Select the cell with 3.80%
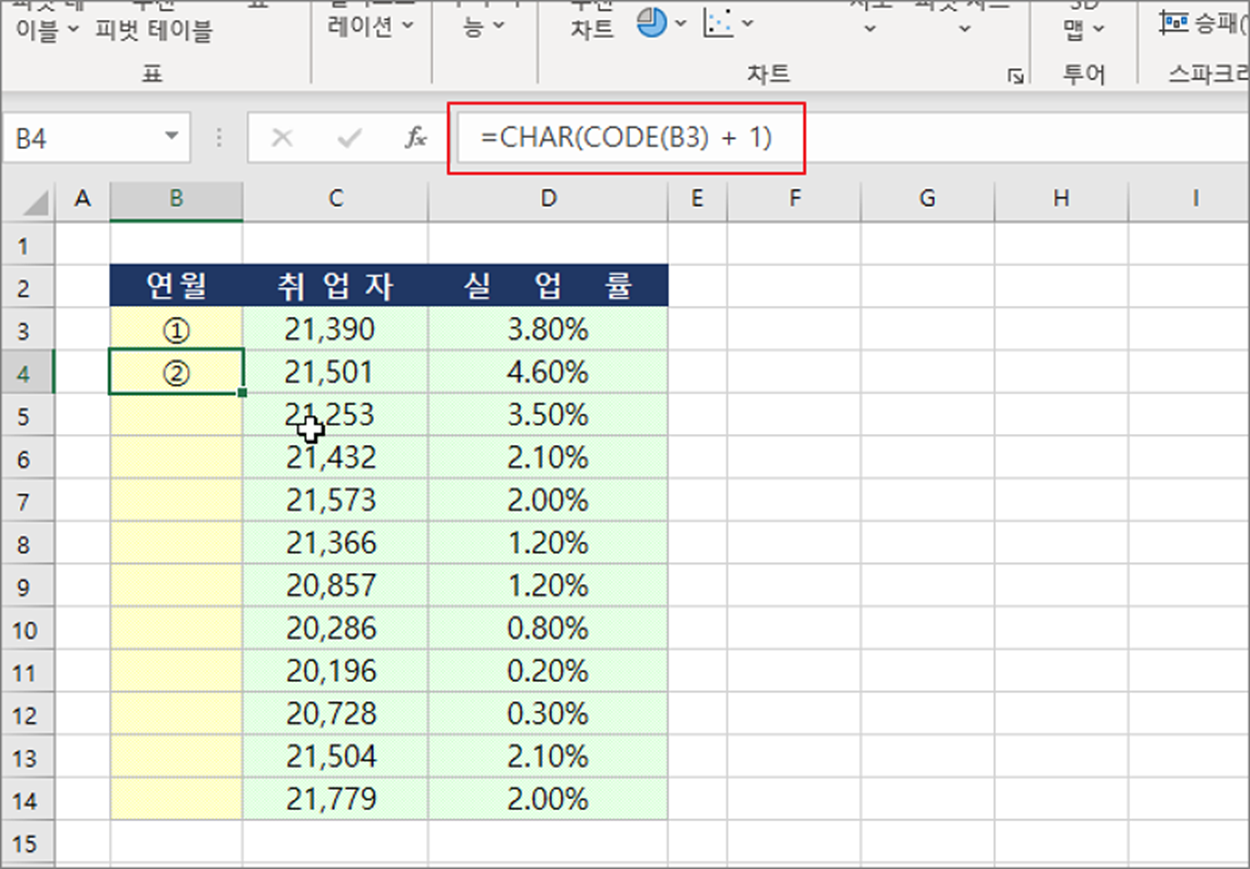Screen dimensions: 1250x869 click(x=548, y=329)
